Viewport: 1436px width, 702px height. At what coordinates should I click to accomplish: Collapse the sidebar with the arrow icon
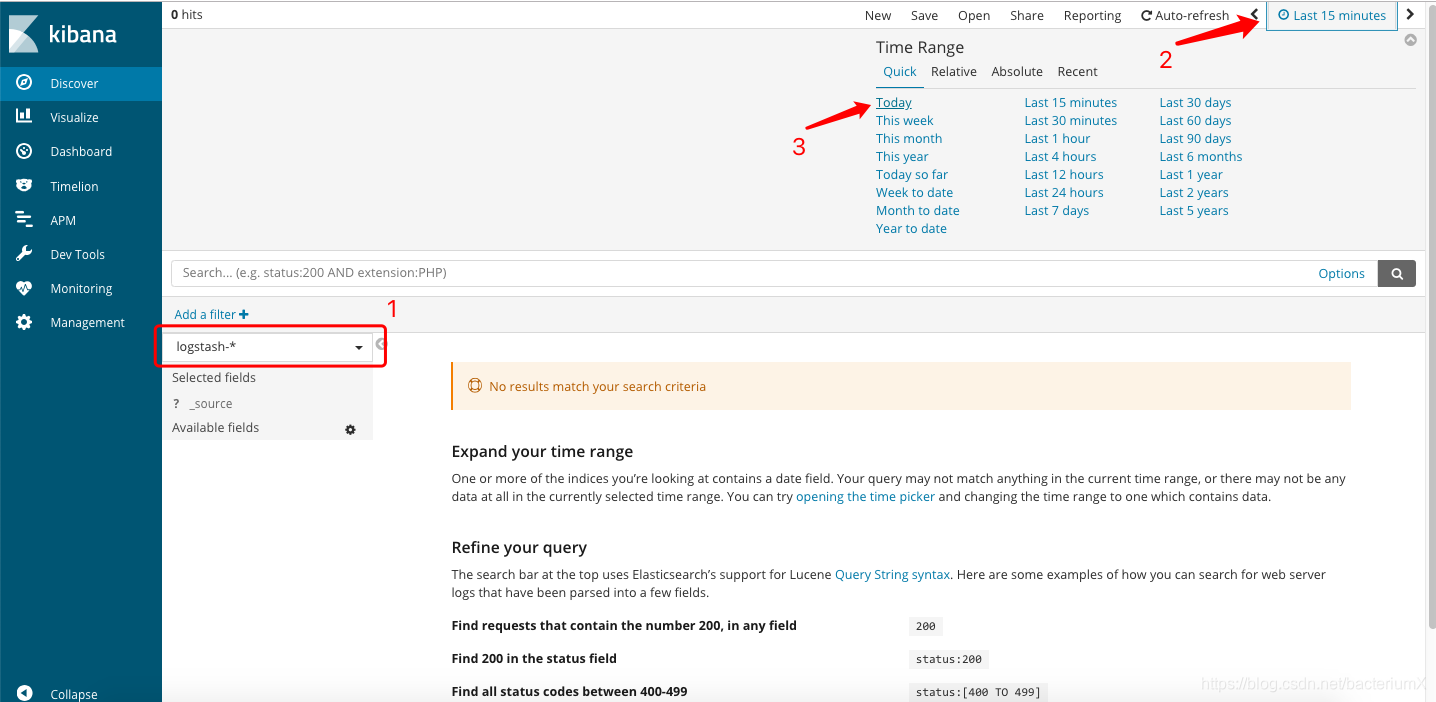(x=25, y=693)
